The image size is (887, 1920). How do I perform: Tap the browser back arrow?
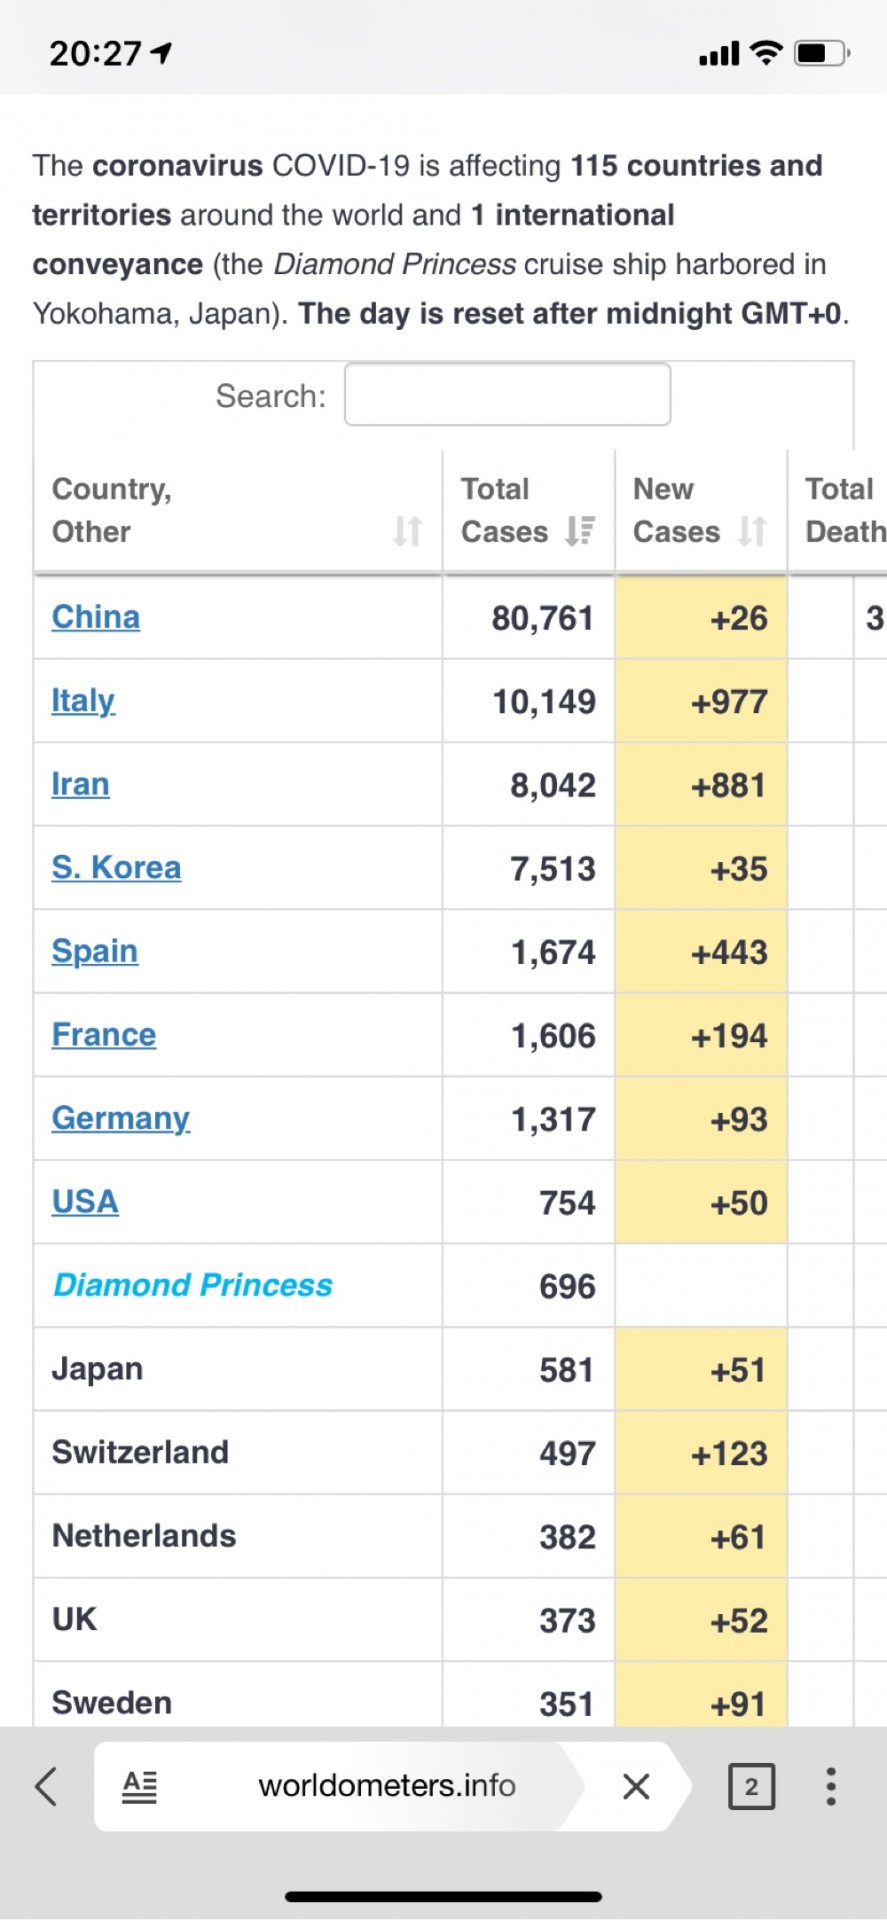coord(46,1786)
